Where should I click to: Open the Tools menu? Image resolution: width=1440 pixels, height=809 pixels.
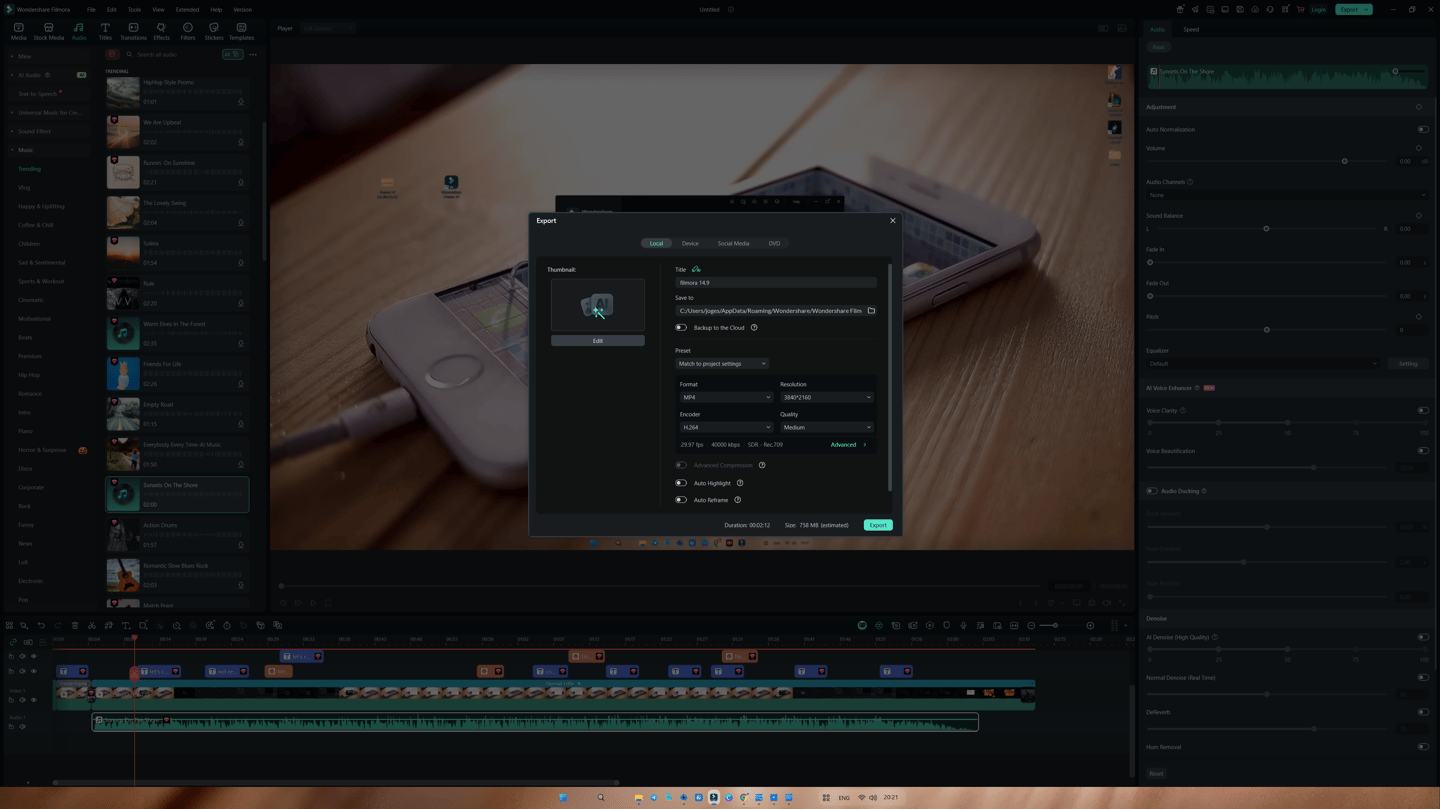pos(134,10)
